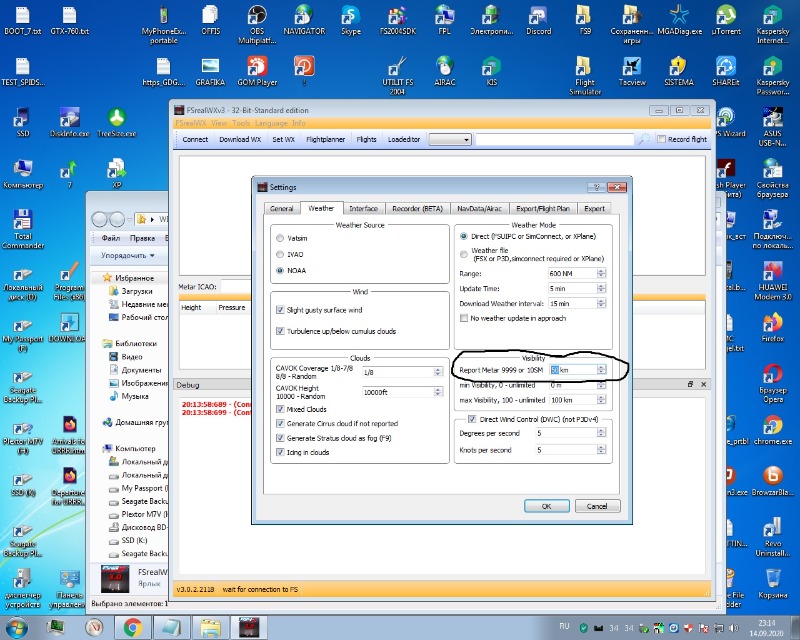
Task: Uncheck Slight gusty surface wind
Action: pyautogui.click(x=280, y=310)
